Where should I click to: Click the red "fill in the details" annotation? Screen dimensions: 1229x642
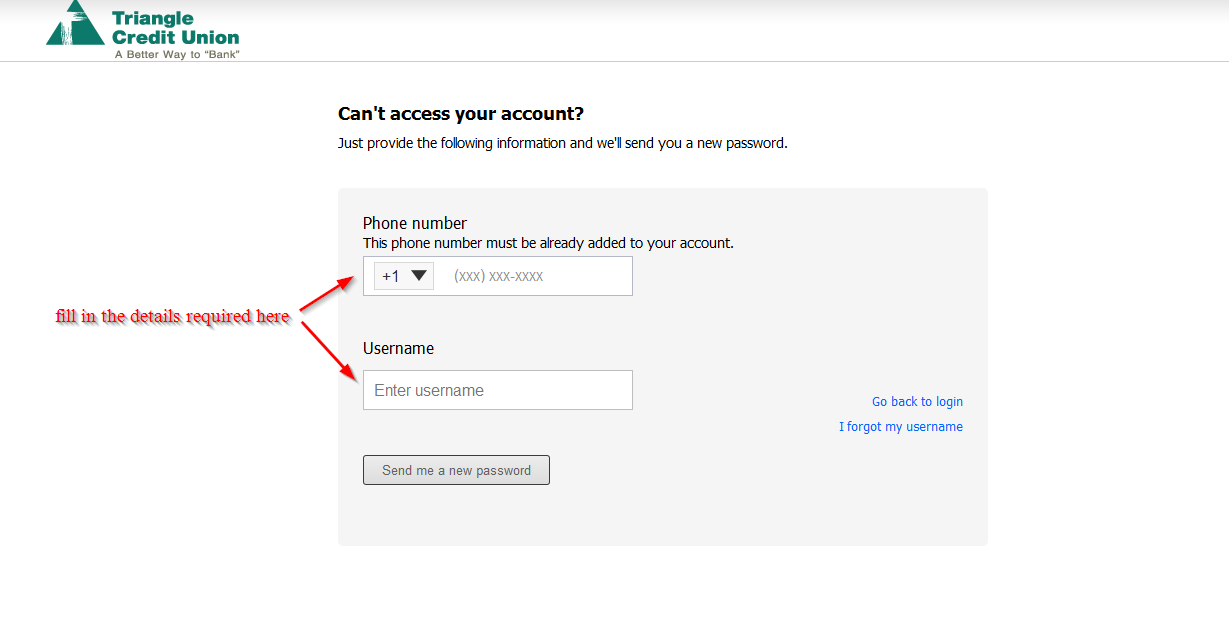point(172,317)
